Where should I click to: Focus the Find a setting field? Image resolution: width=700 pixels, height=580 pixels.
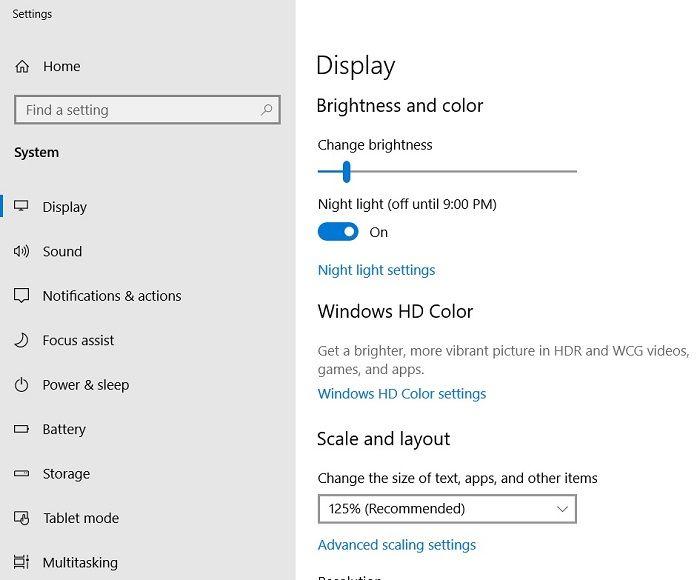pos(147,109)
